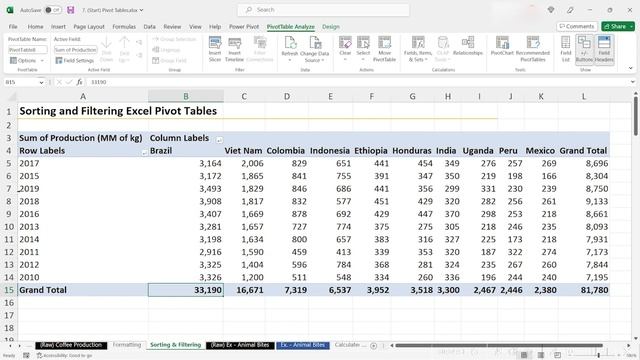The height and width of the screenshot is (360, 640).
Task: Click the premium diamond icon in title bar
Action: pyautogui.click(x=551, y=10)
